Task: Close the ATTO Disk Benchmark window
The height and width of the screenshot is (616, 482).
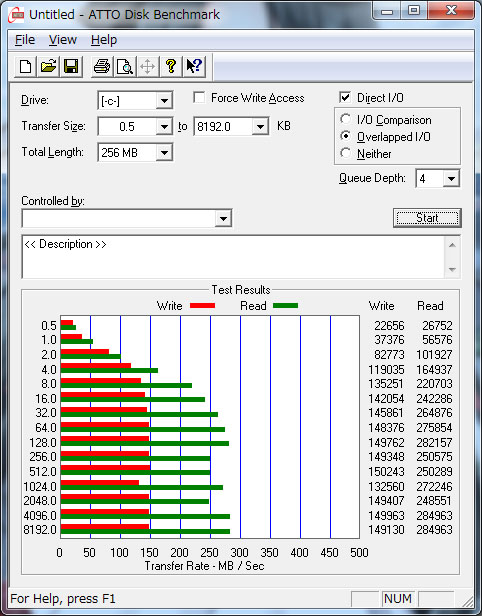Action: pos(451,11)
